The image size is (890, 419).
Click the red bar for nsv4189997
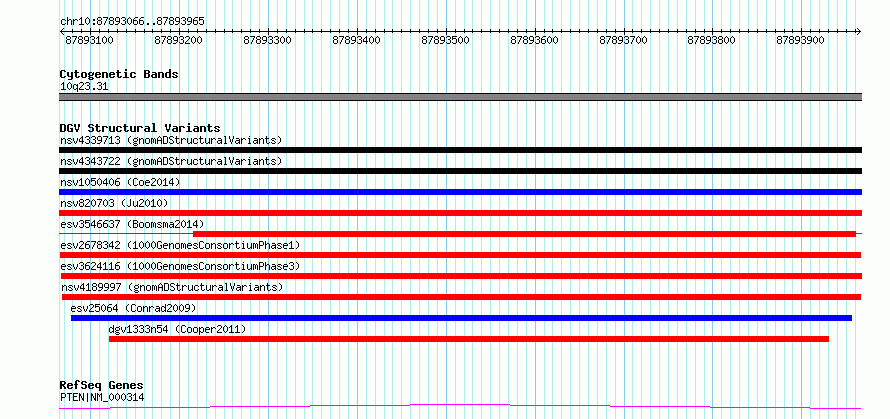point(461,297)
